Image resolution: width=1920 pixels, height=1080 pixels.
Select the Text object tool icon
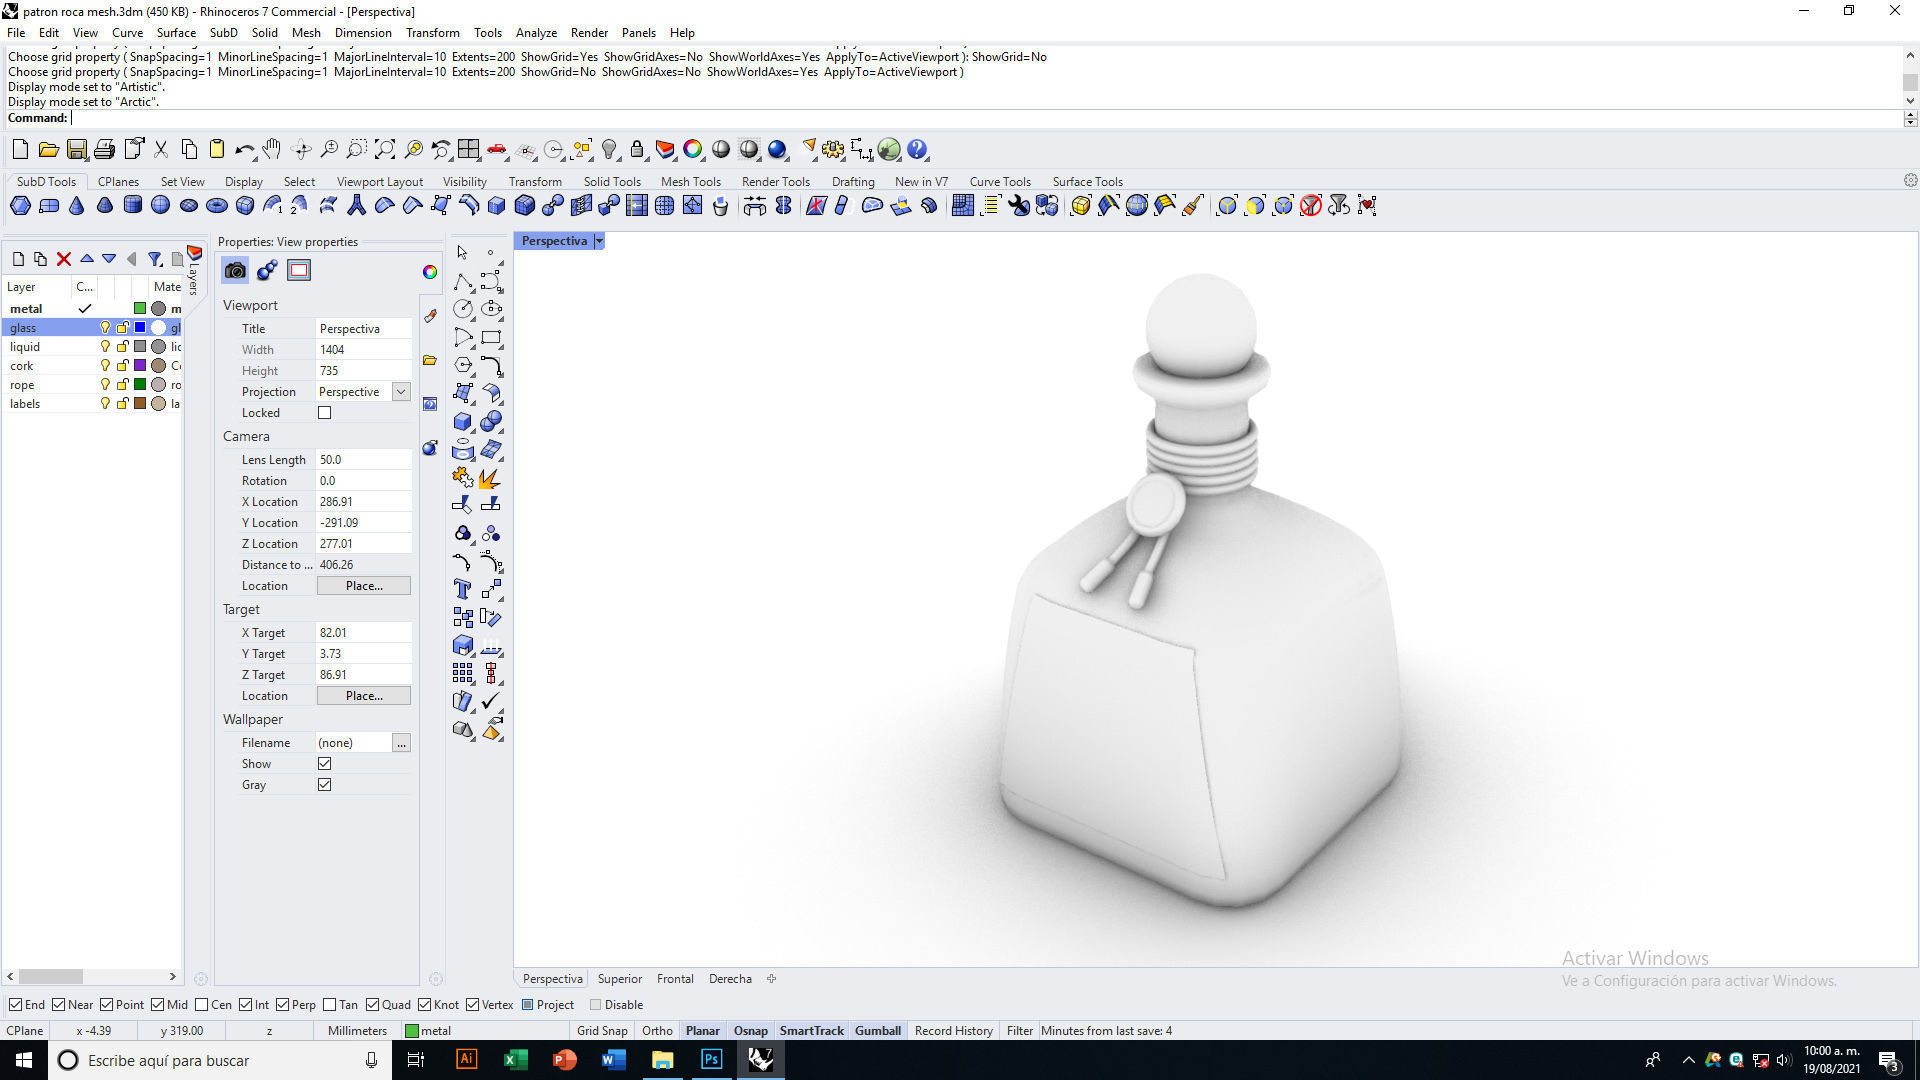[462, 589]
